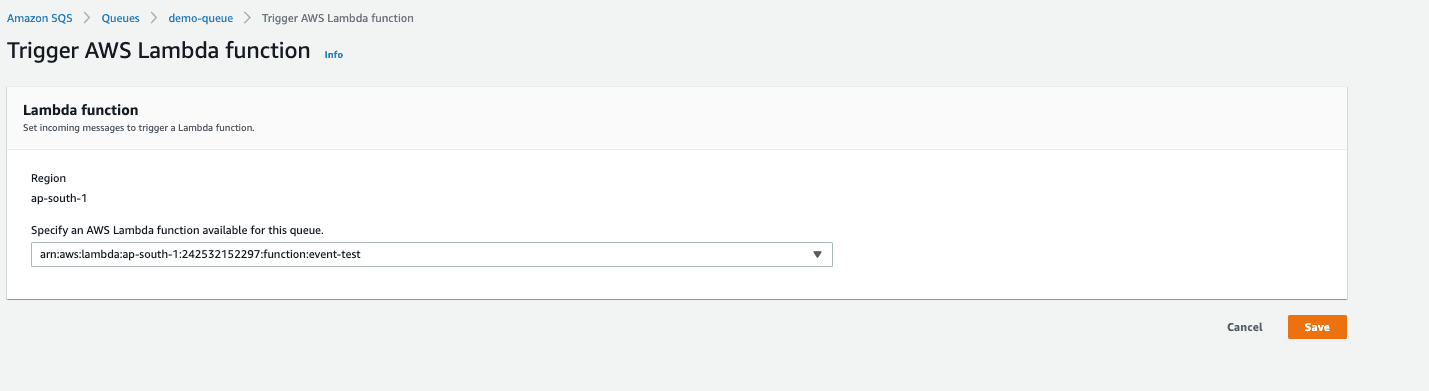Click the Trigger AWS Lambda function page heading
The height and width of the screenshot is (391, 1429).
pos(159,50)
